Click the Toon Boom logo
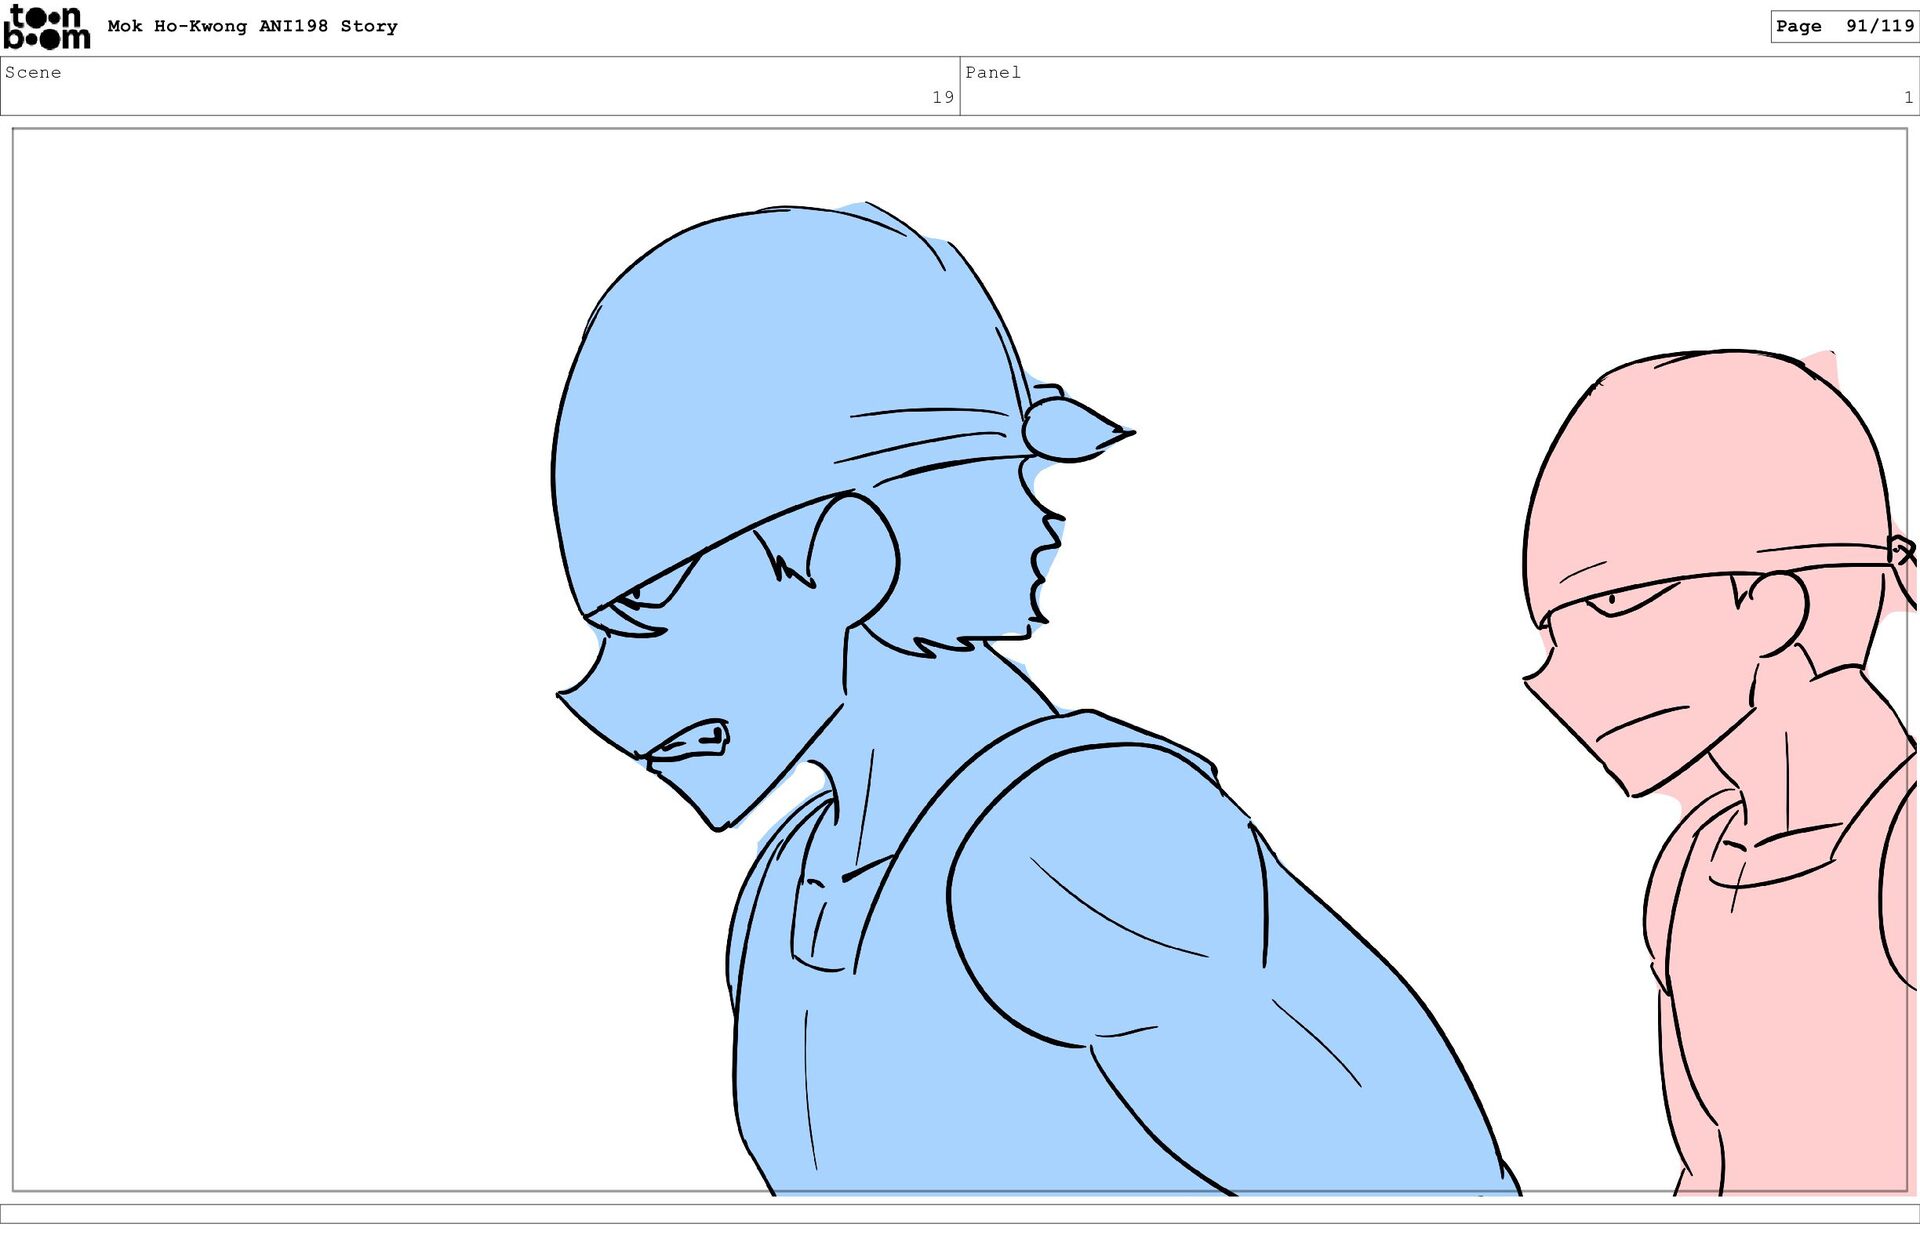1920x1242 pixels. [46, 27]
